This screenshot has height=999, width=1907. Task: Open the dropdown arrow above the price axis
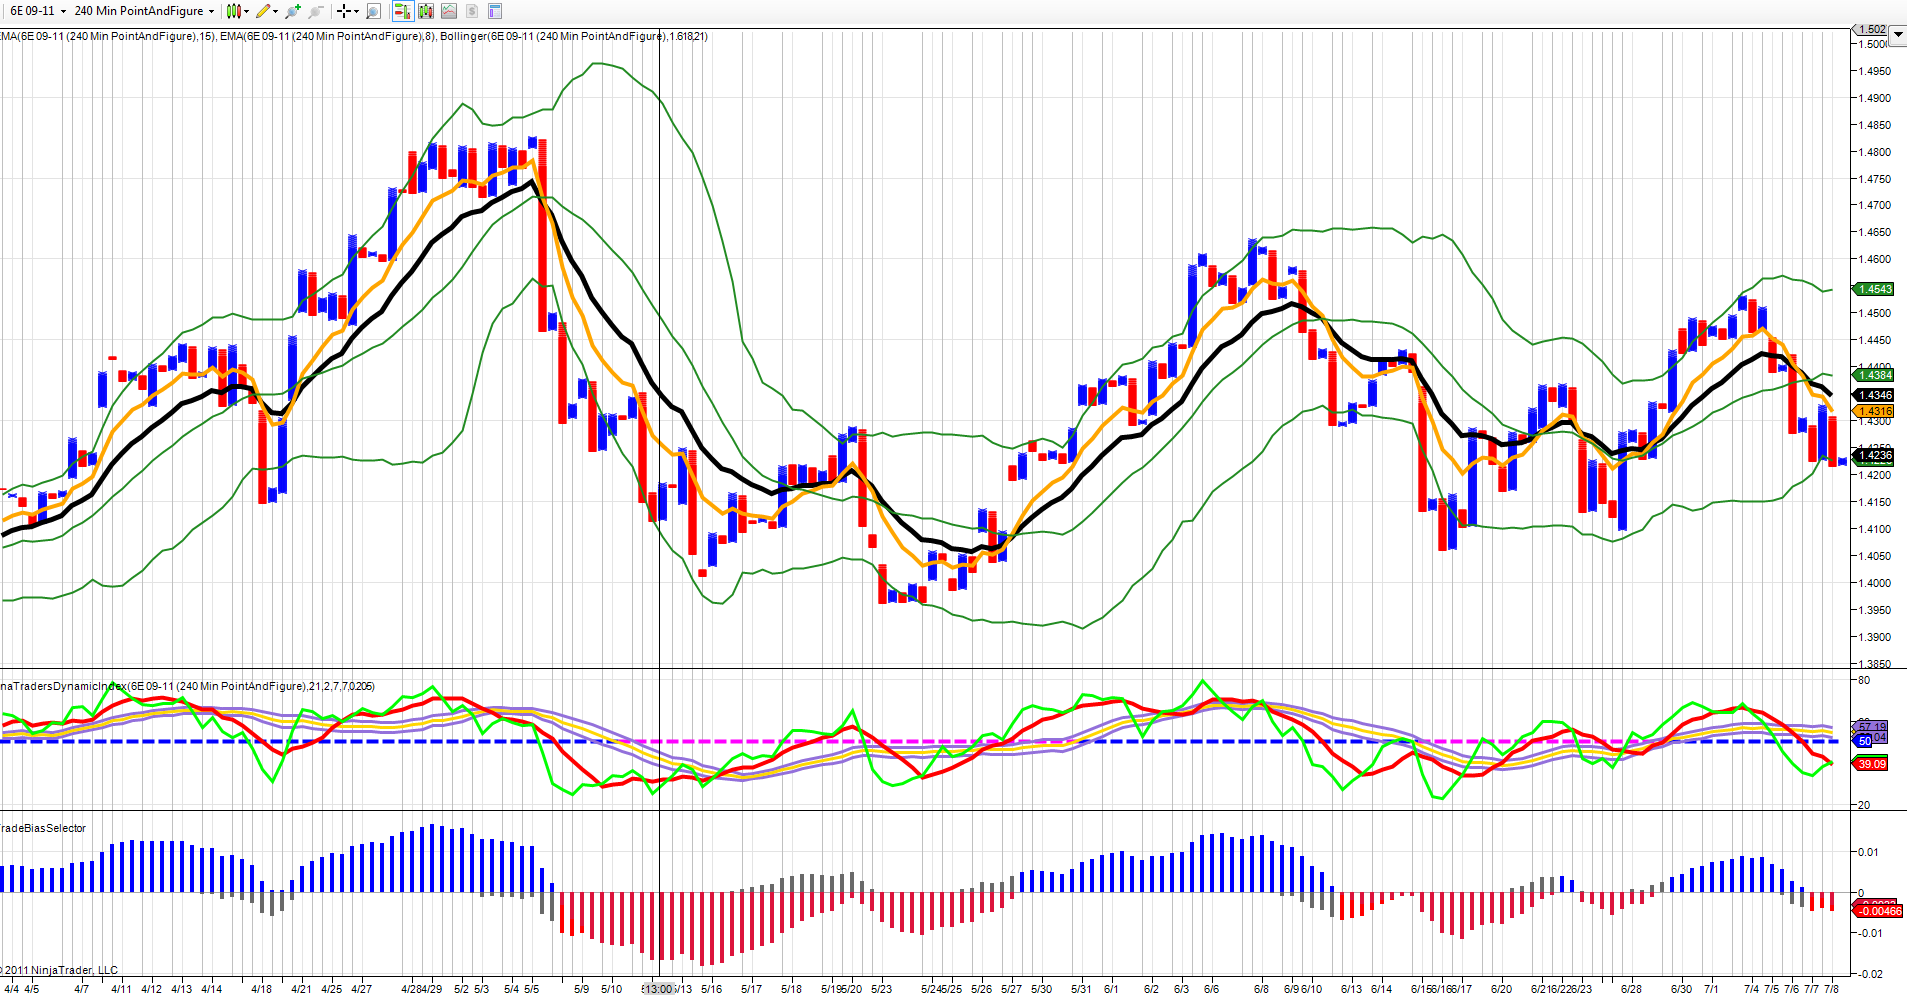1899,34
